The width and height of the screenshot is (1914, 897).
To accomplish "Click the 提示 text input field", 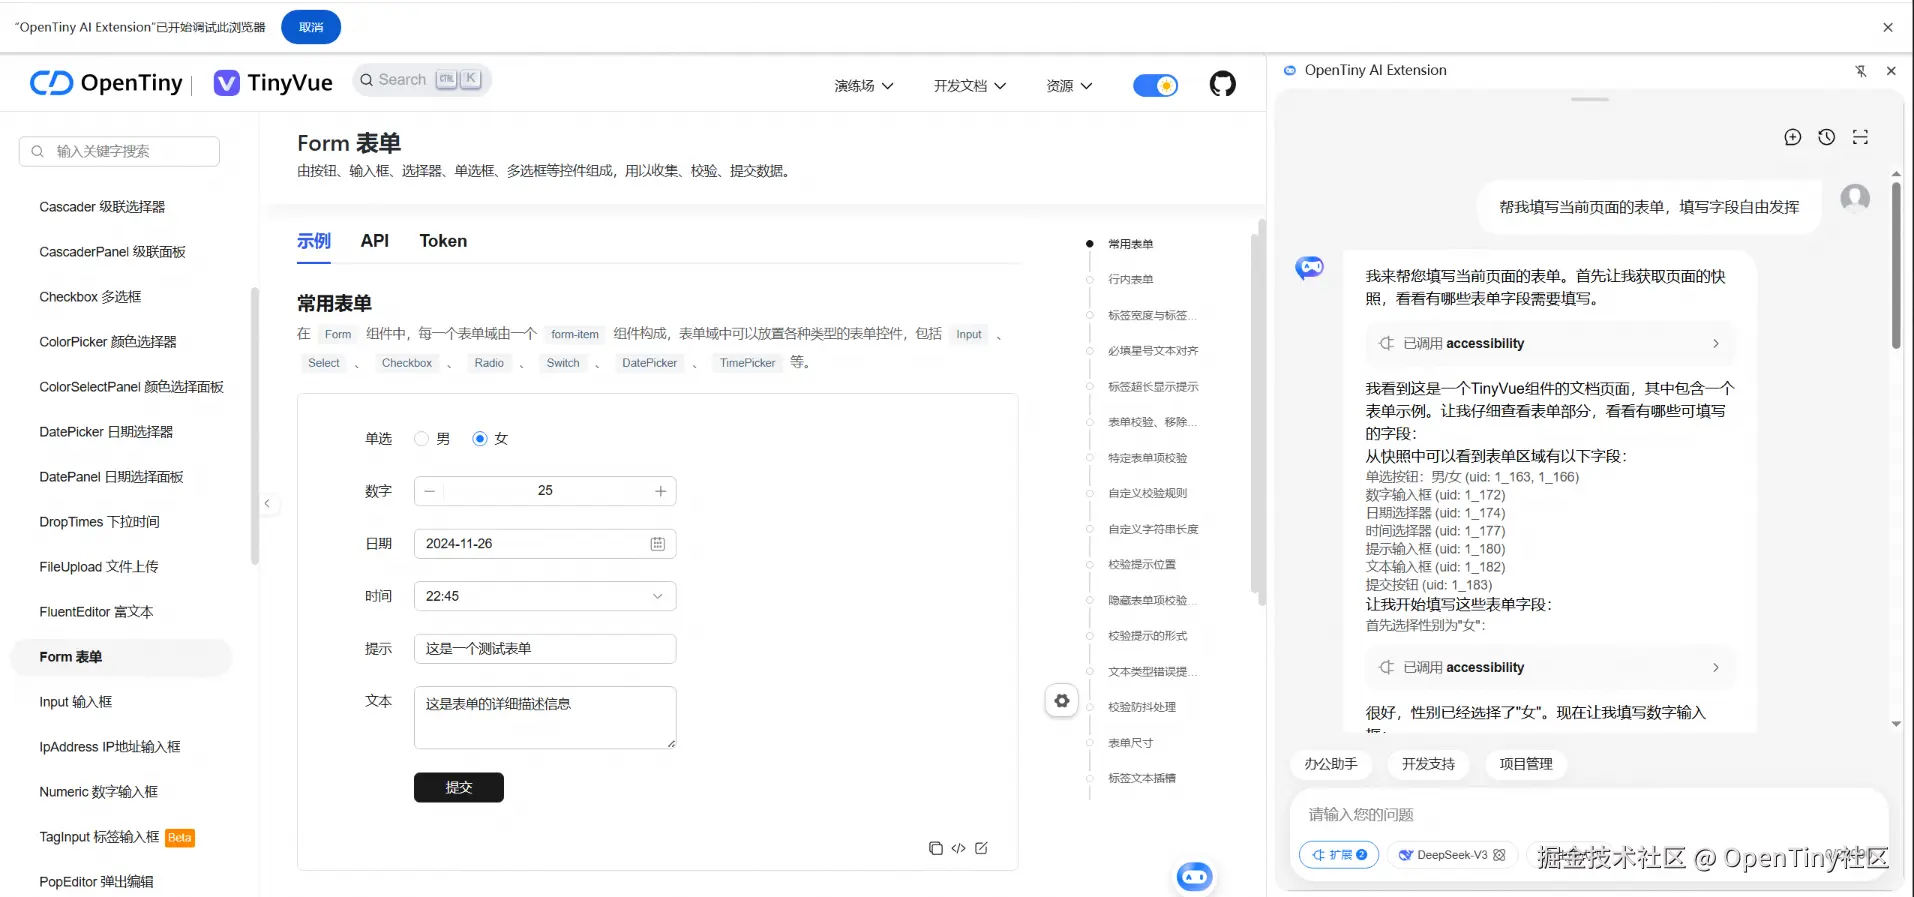I will [545, 649].
